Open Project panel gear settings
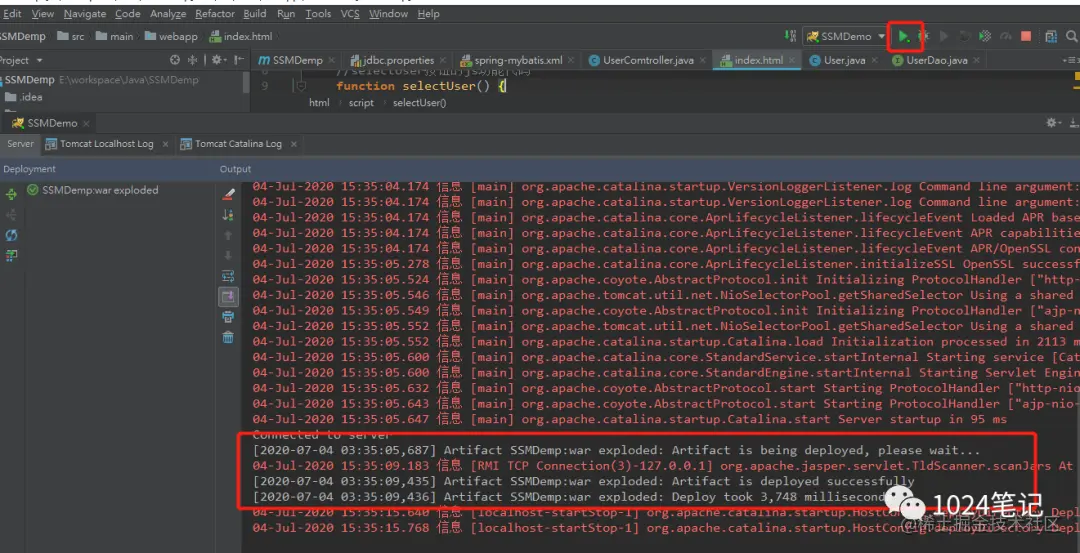1080x553 pixels. coord(218,60)
